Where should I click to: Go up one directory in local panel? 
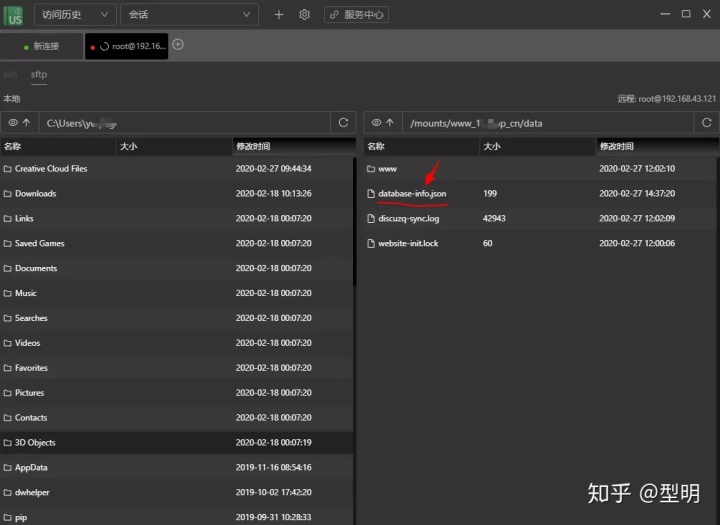(x=27, y=123)
